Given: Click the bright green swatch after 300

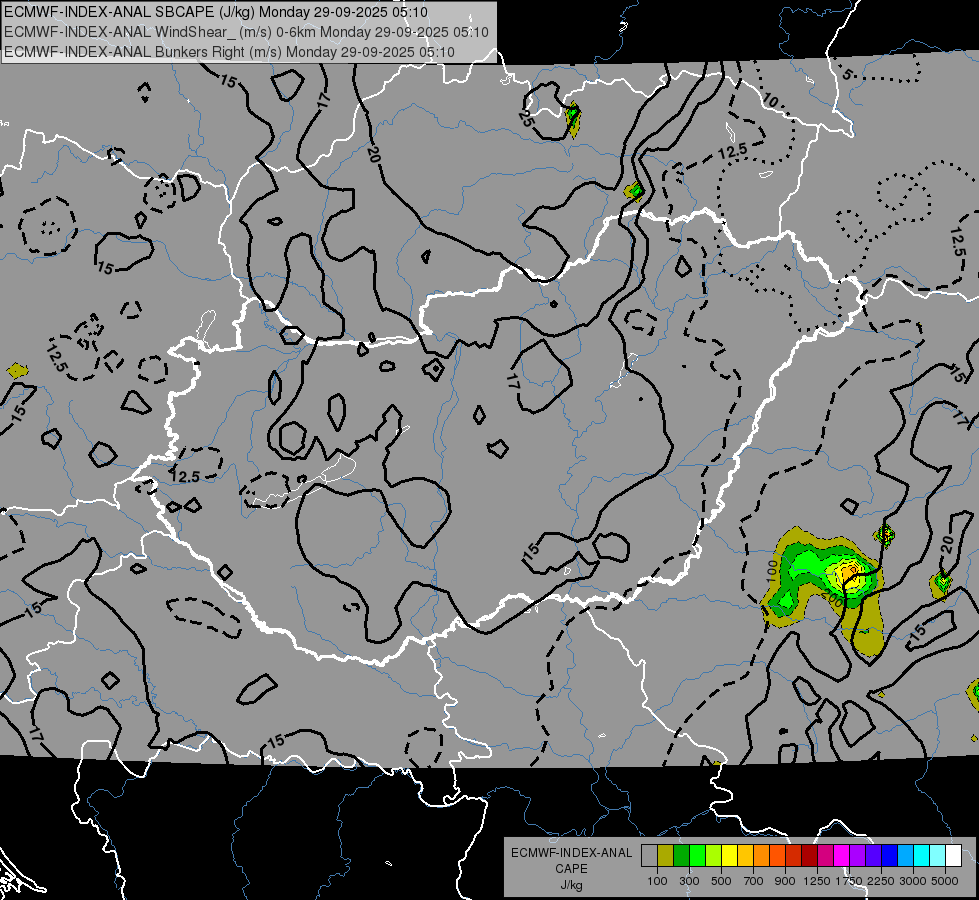Looking at the screenshot, I should [x=697, y=856].
